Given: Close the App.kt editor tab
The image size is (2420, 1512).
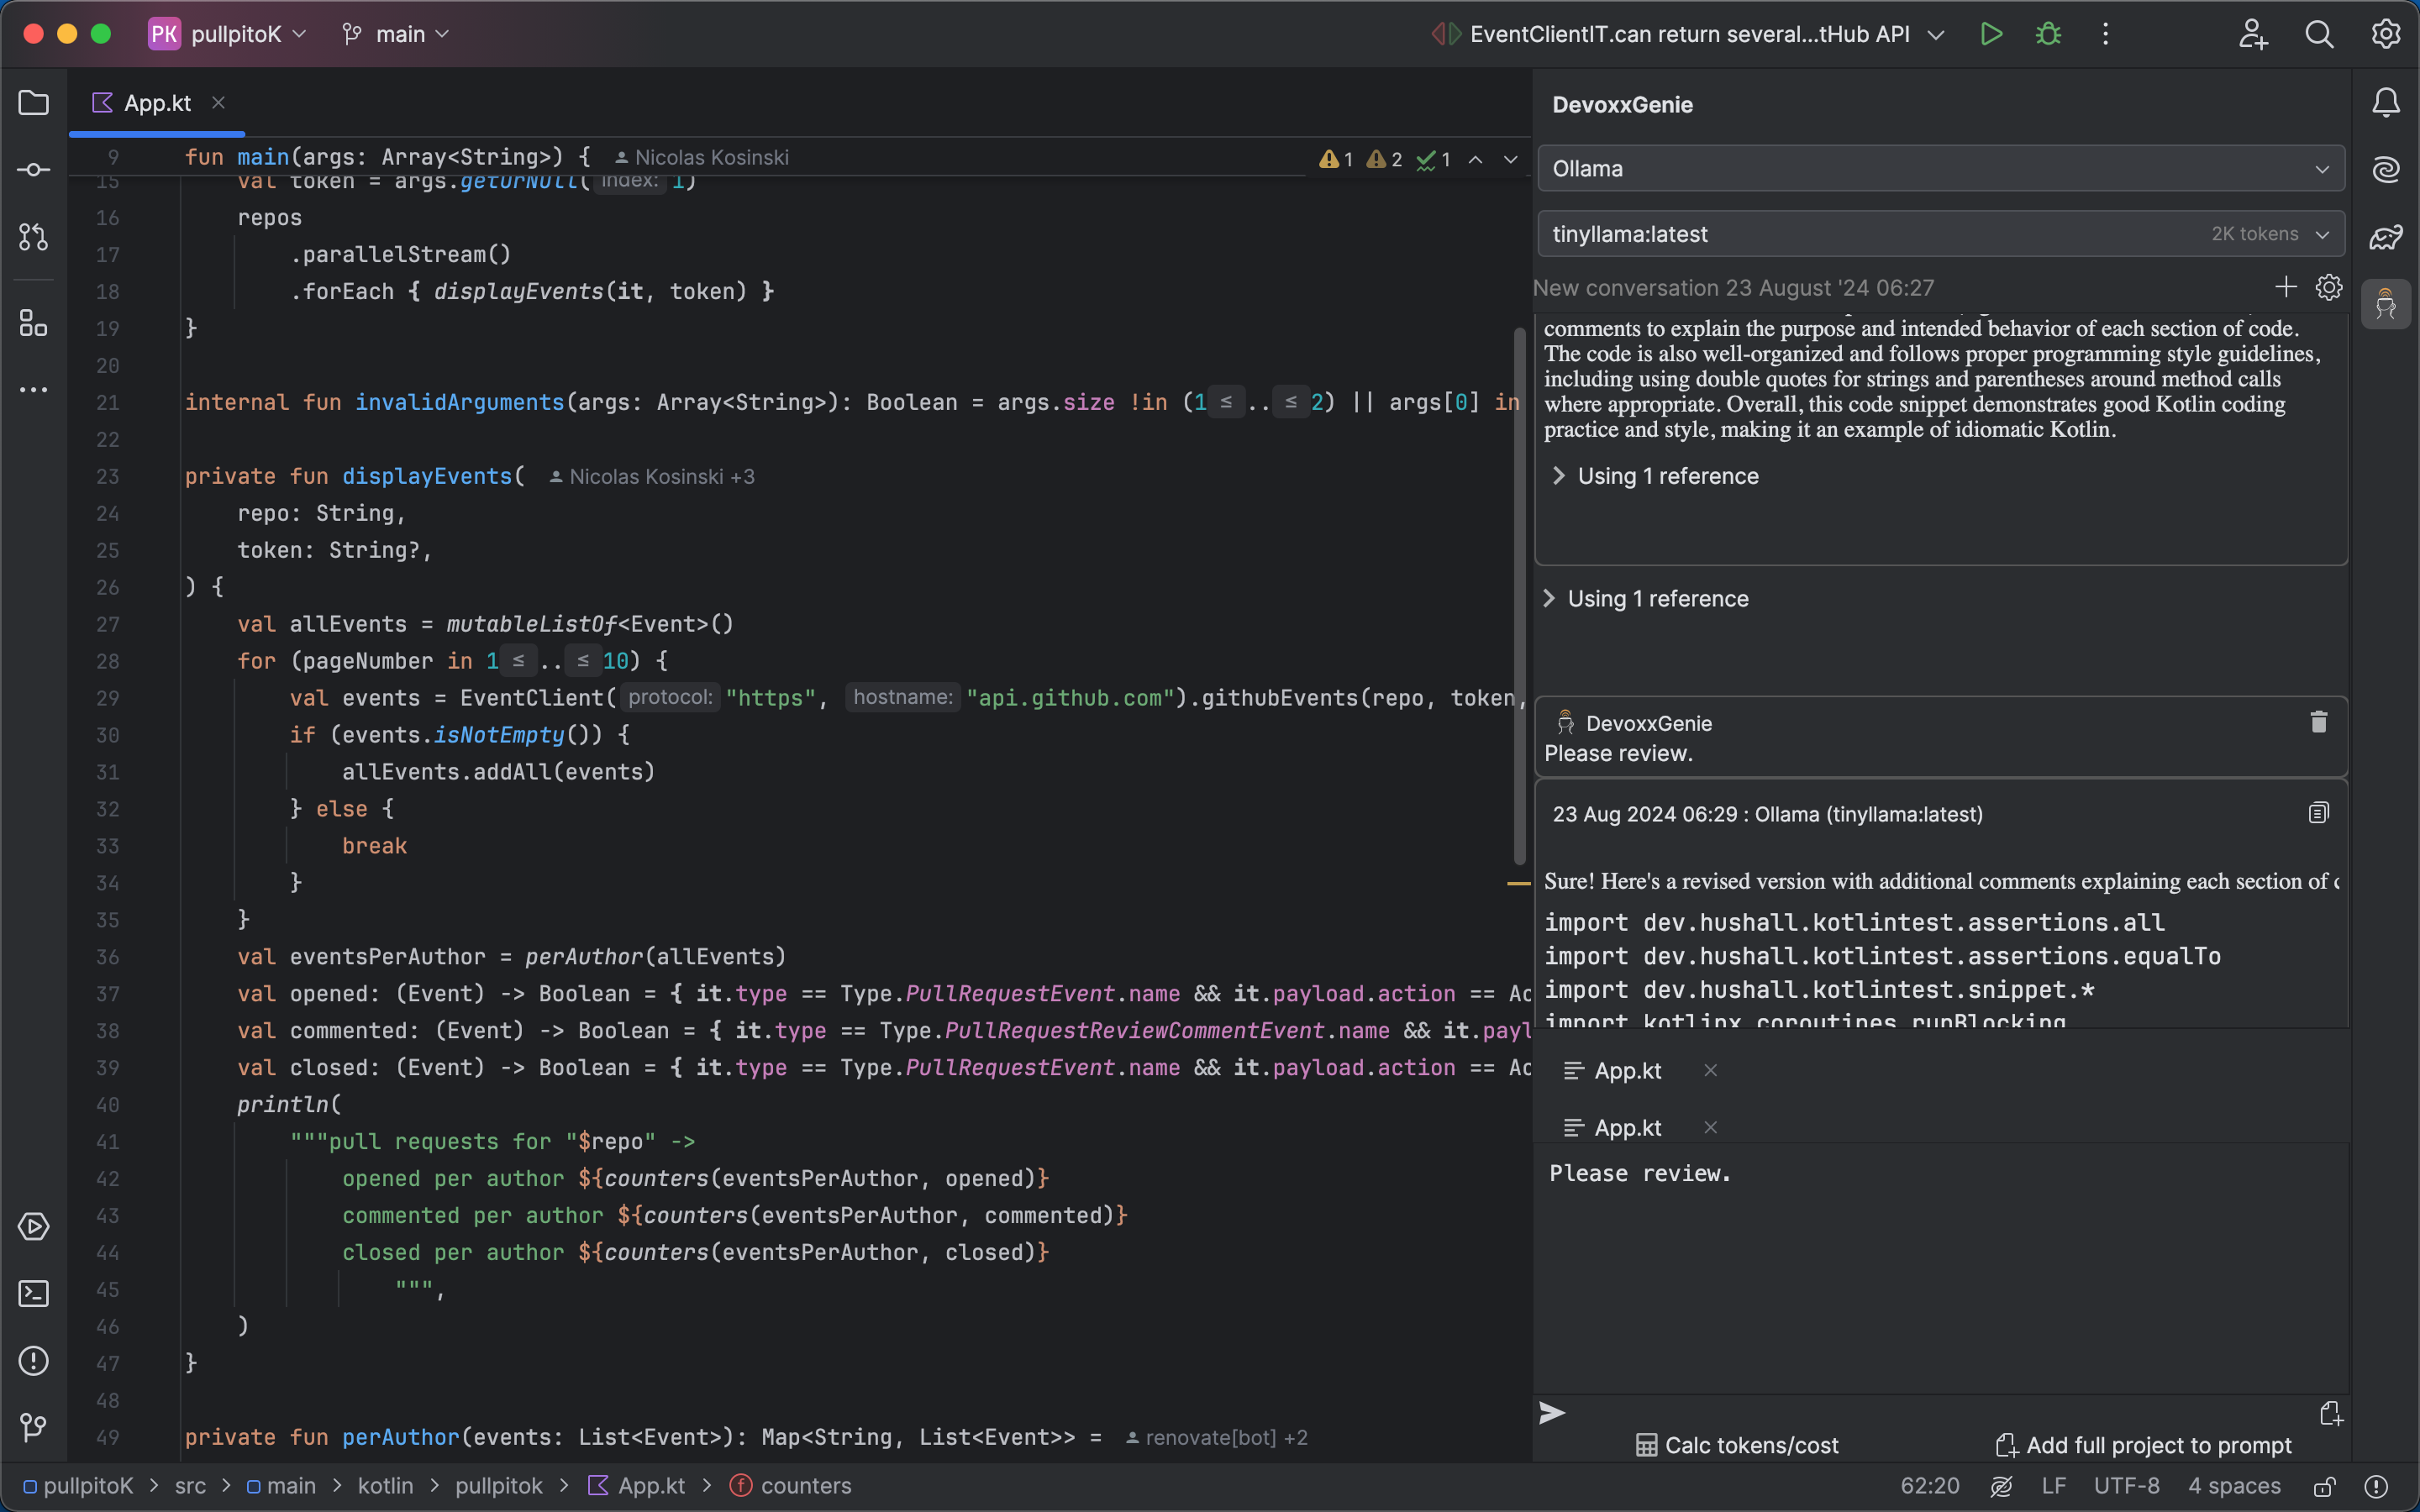Looking at the screenshot, I should 218,103.
